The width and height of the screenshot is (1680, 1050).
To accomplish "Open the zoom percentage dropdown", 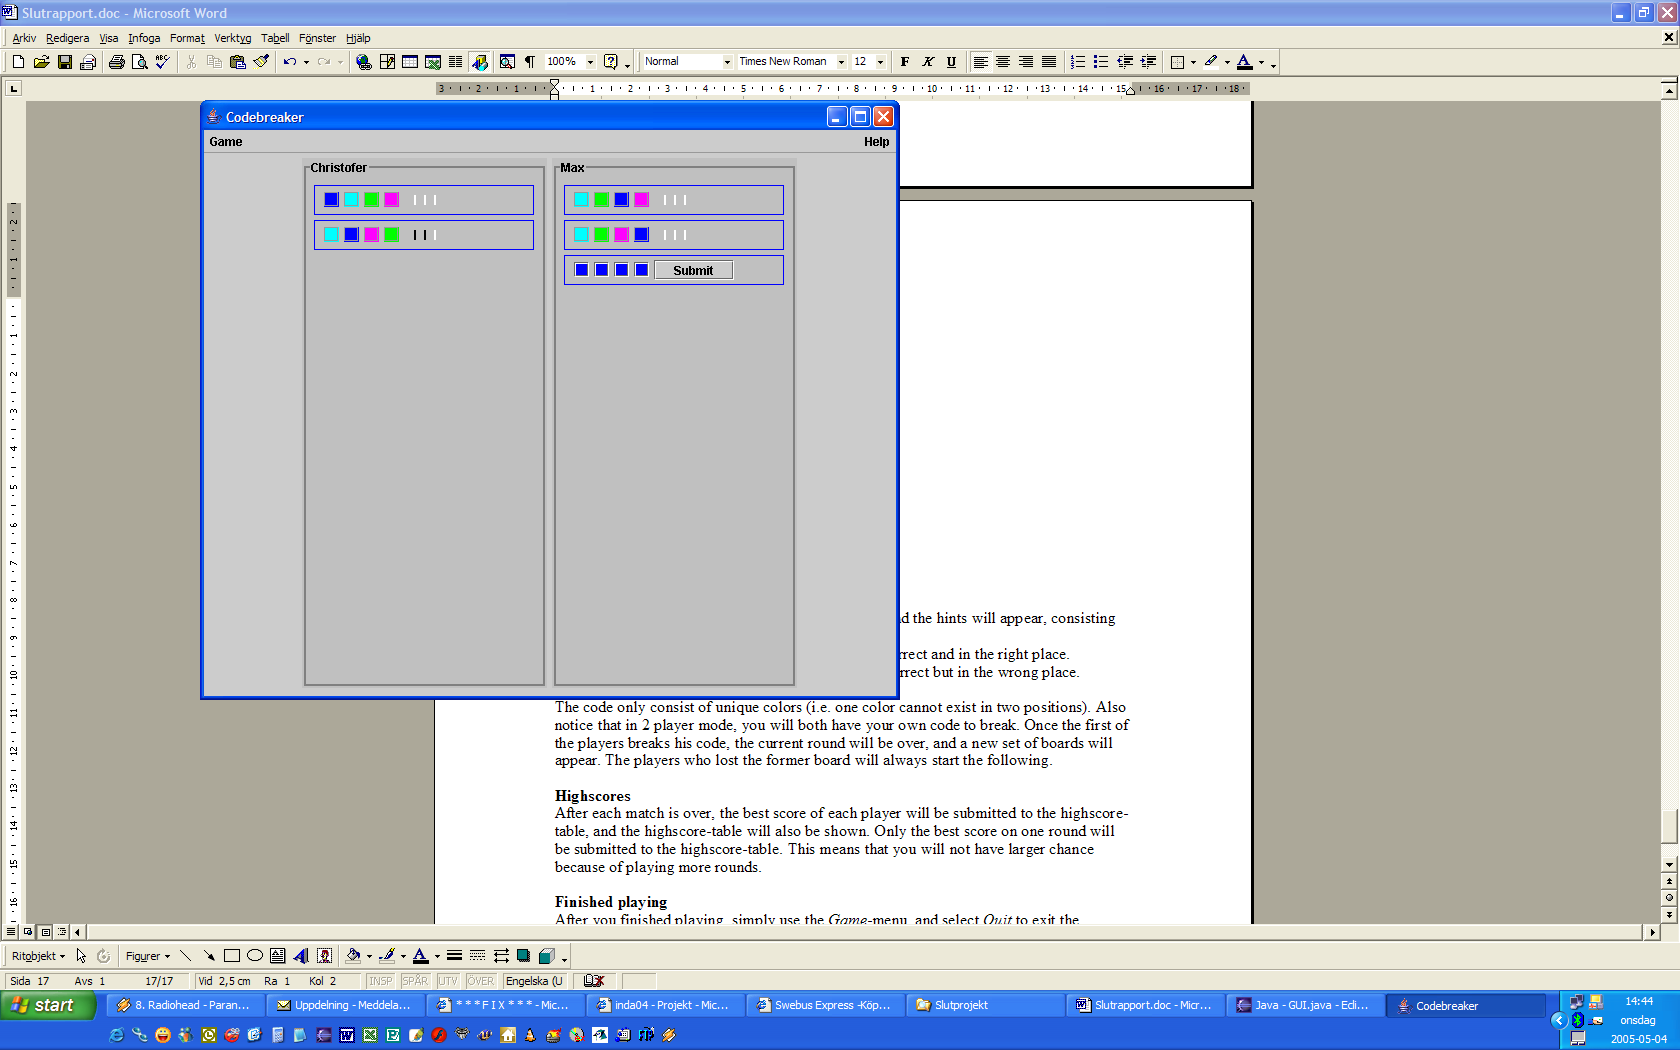I will [590, 62].
